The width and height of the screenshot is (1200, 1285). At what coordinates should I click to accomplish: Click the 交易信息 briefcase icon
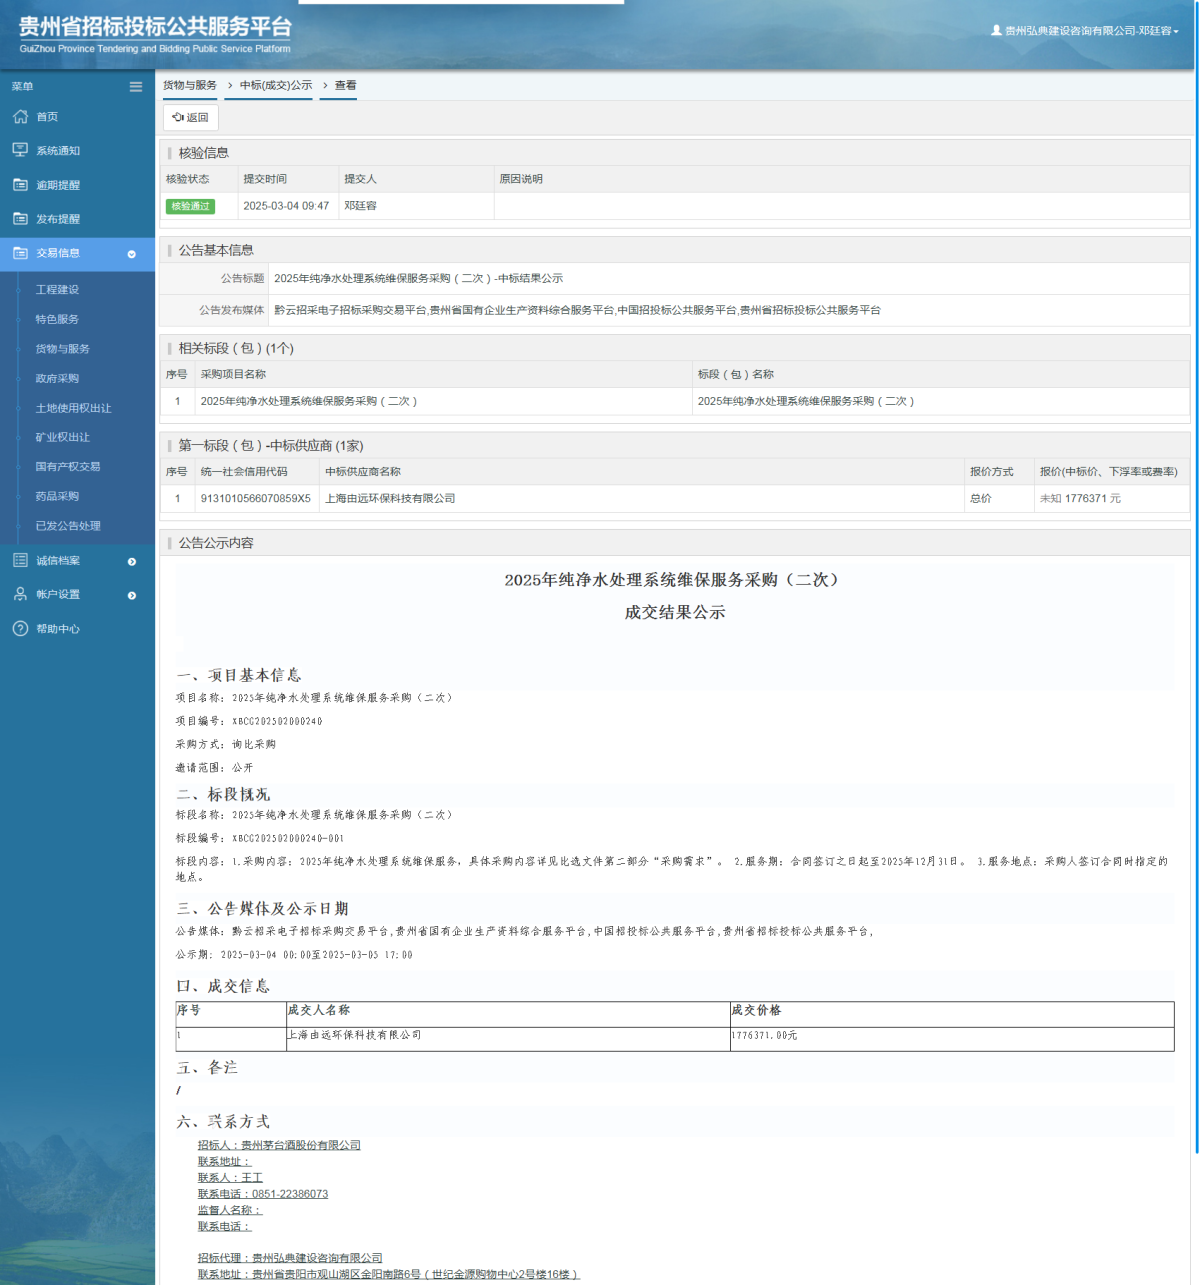20,253
